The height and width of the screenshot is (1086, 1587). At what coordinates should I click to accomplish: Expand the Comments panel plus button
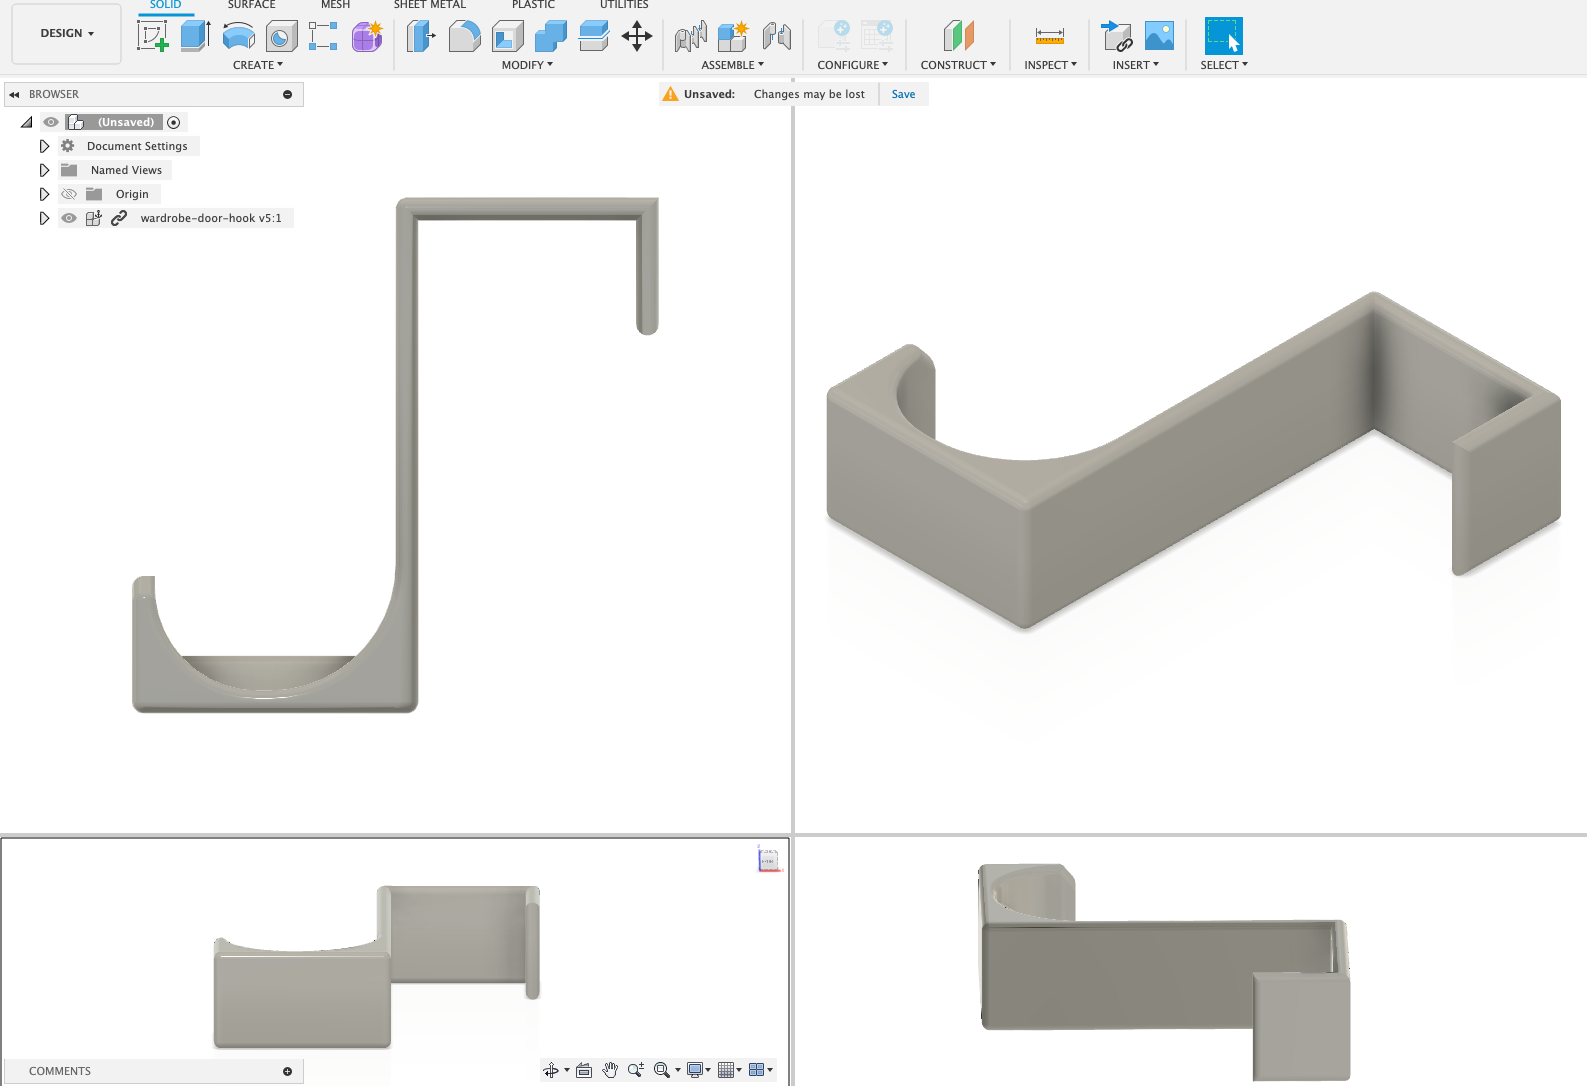coord(288,1071)
